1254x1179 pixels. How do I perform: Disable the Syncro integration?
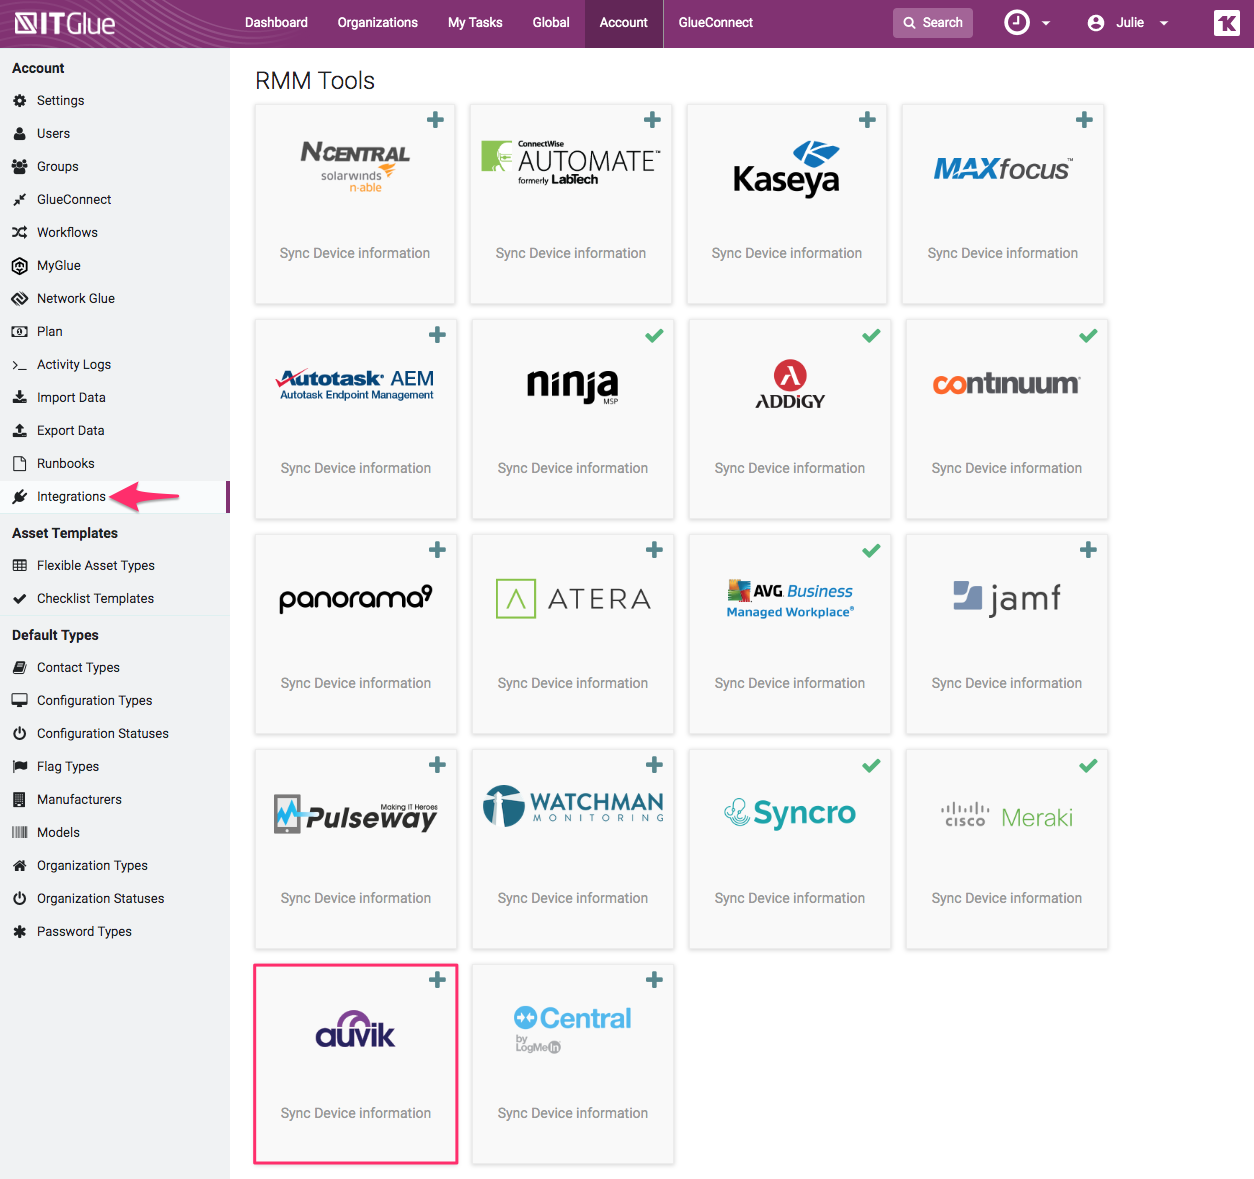[x=870, y=765]
